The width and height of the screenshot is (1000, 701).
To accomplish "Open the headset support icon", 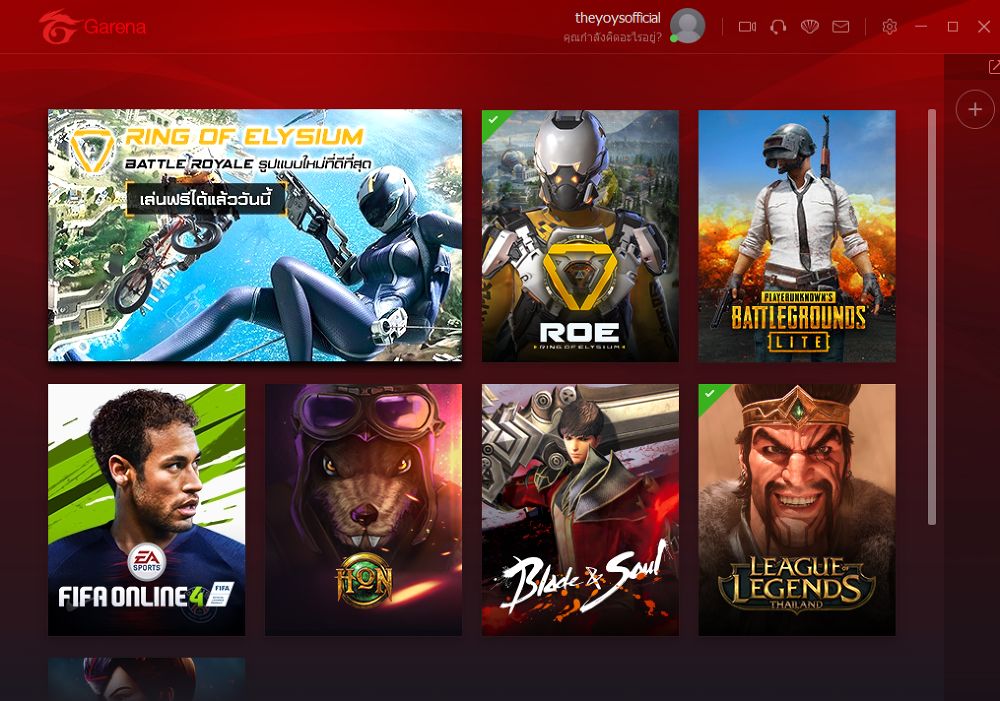I will tap(777, 27).
